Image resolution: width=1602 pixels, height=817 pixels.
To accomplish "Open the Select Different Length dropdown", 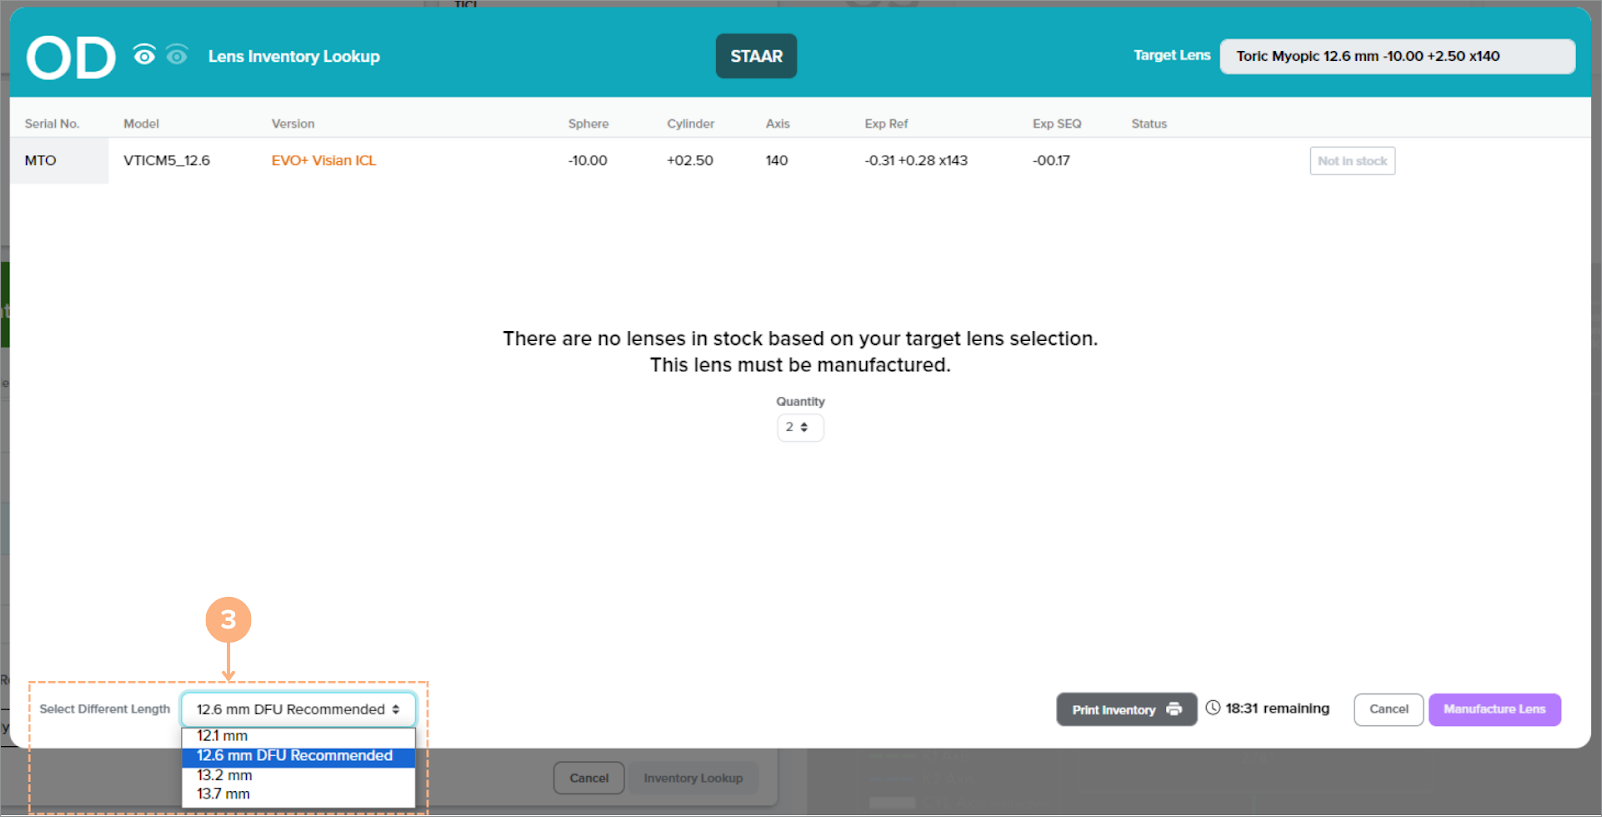I will tap(298, 709).
